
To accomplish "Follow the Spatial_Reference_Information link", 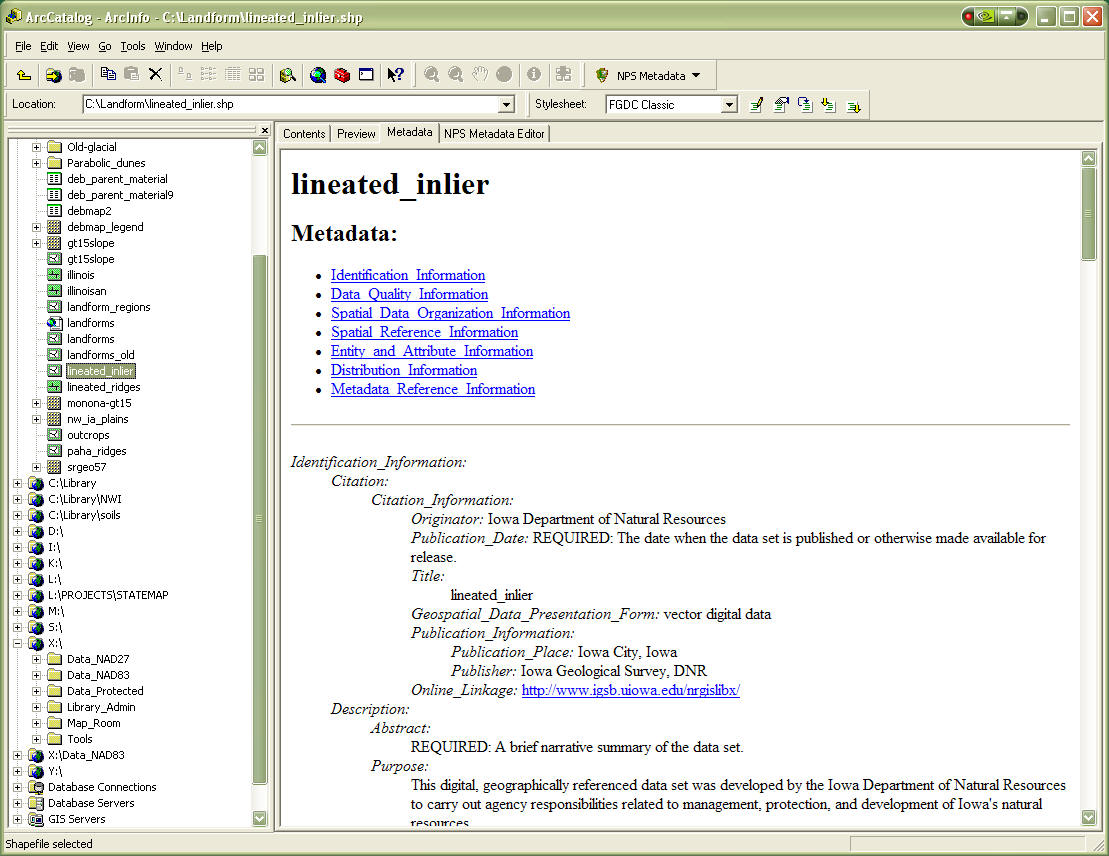I will click(424, 332).
